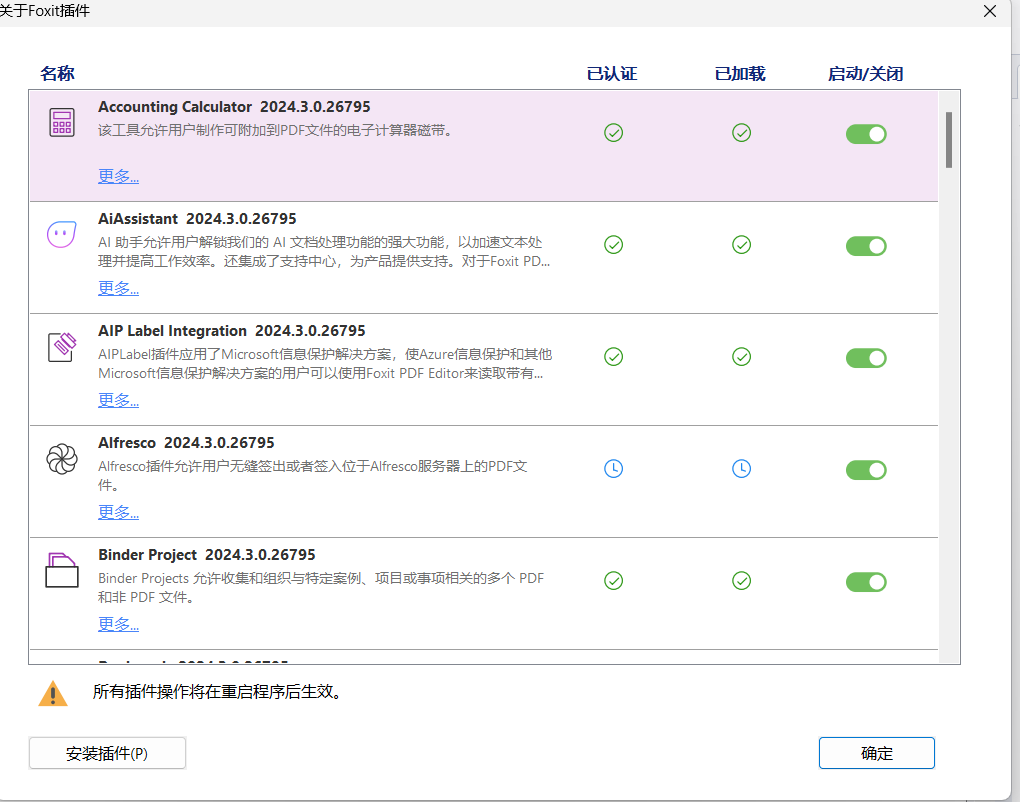1020x802 pixels.
Task: Click Alfresco's pending loaded clock icon
Action: (741, 468)
